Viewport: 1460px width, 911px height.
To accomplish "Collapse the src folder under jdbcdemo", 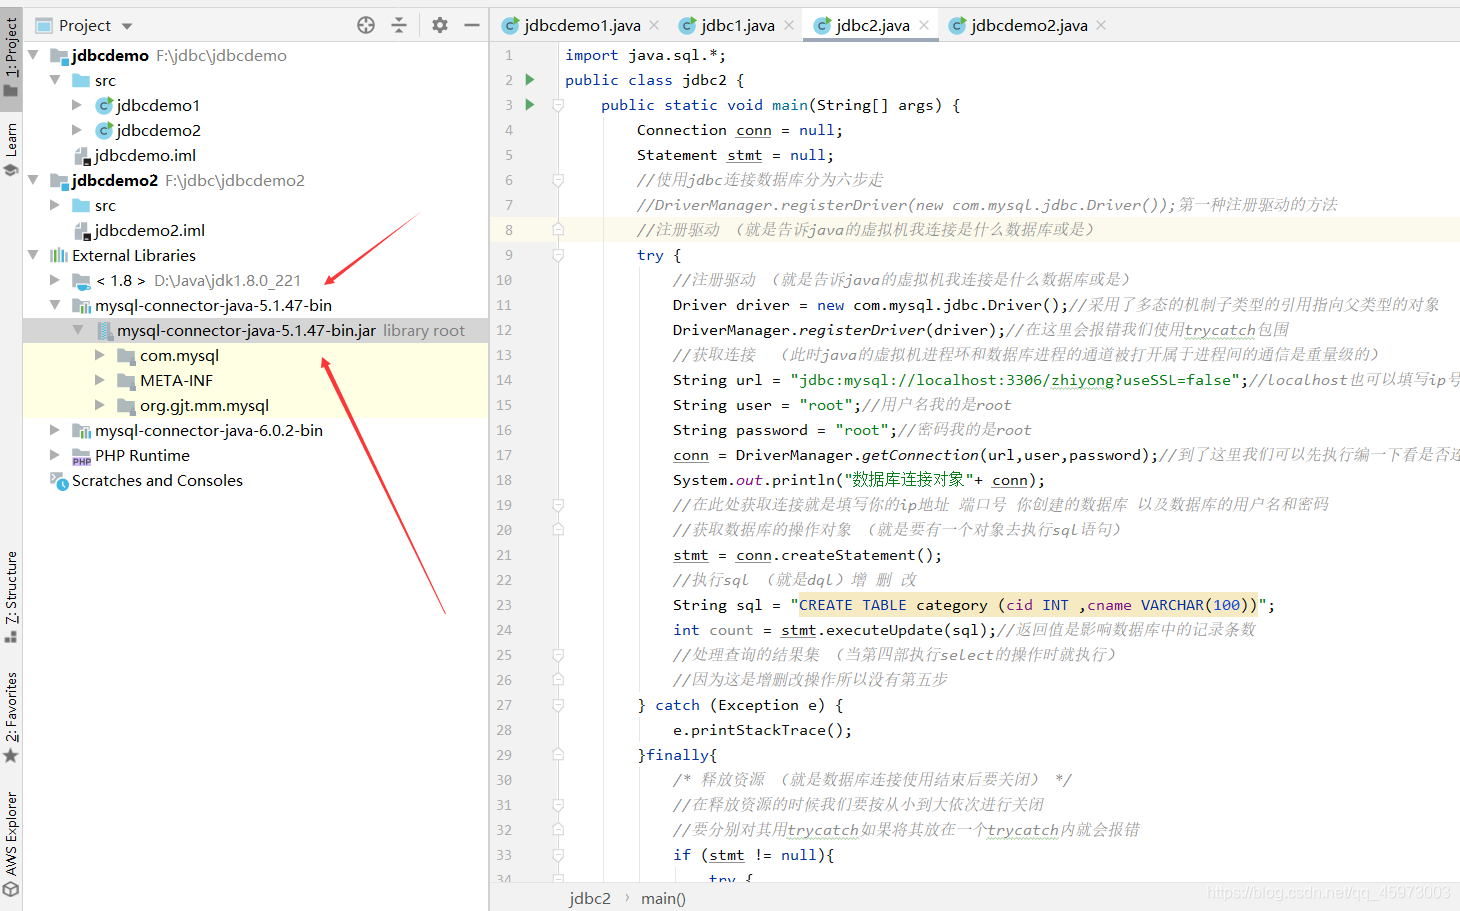I will [x=55, y=80].
